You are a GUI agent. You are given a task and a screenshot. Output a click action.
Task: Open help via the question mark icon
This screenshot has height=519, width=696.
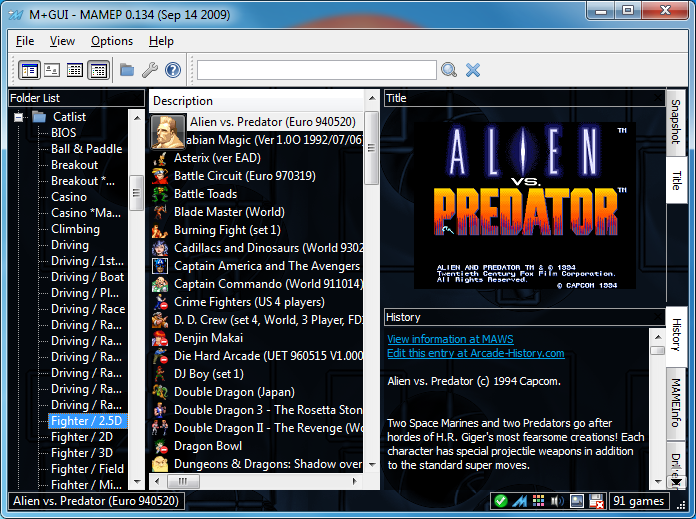coord(173,70)
